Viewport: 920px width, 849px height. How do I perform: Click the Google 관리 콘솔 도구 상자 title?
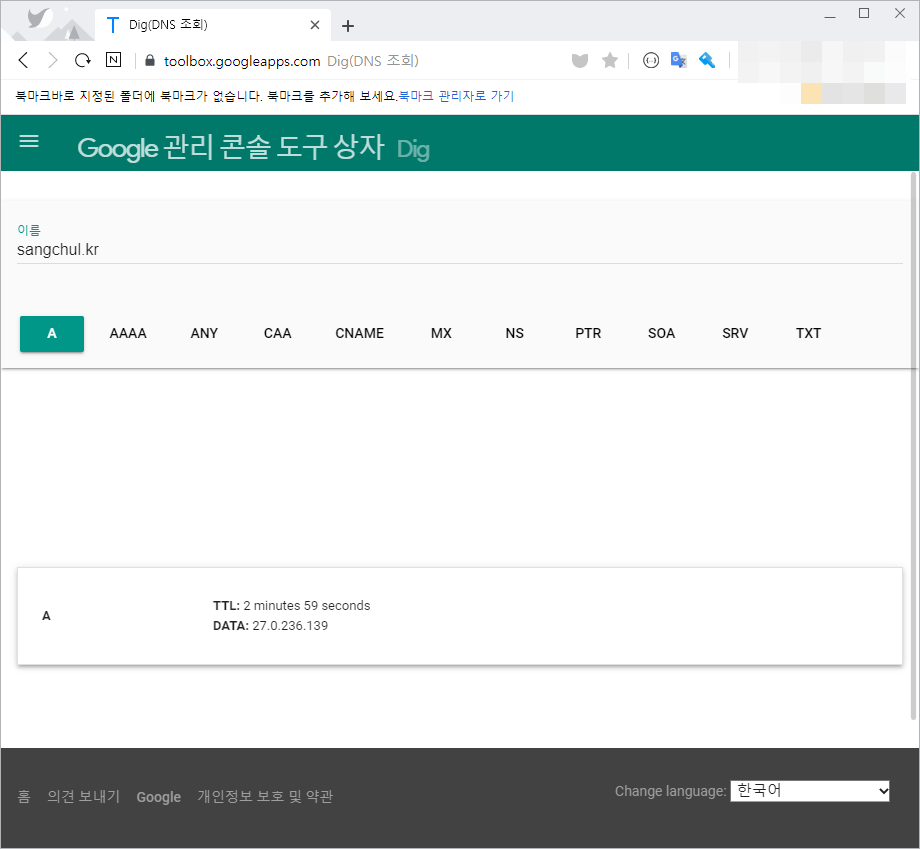pos(231,147)
